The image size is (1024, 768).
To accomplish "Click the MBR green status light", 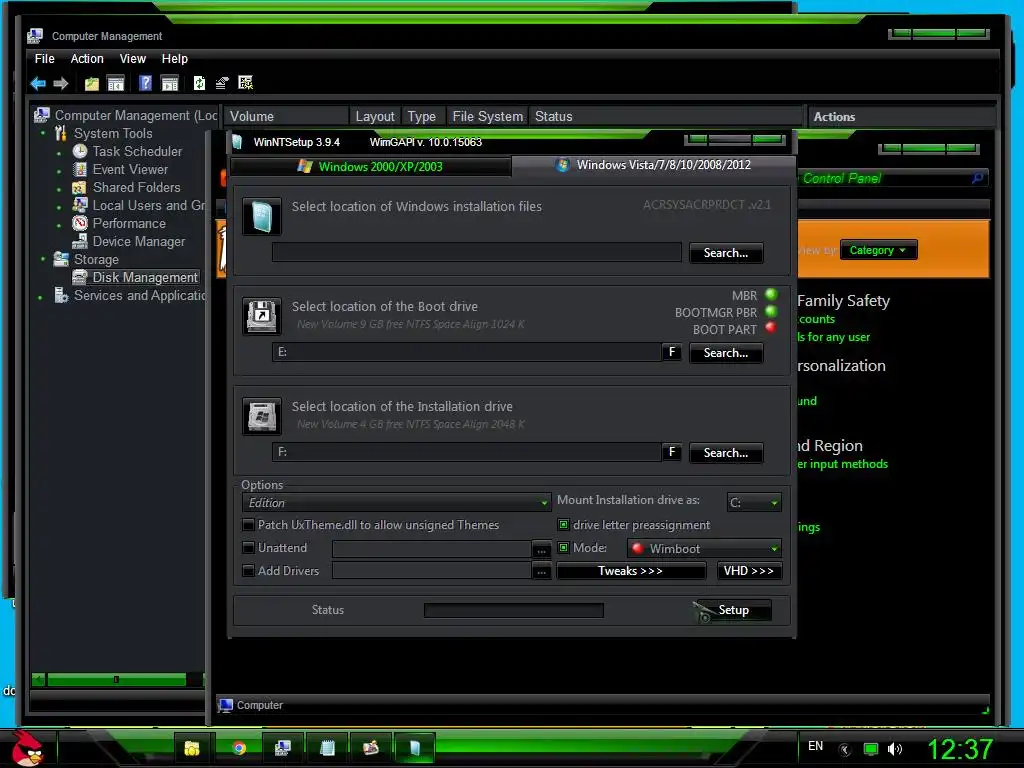I will click(771, 295).
